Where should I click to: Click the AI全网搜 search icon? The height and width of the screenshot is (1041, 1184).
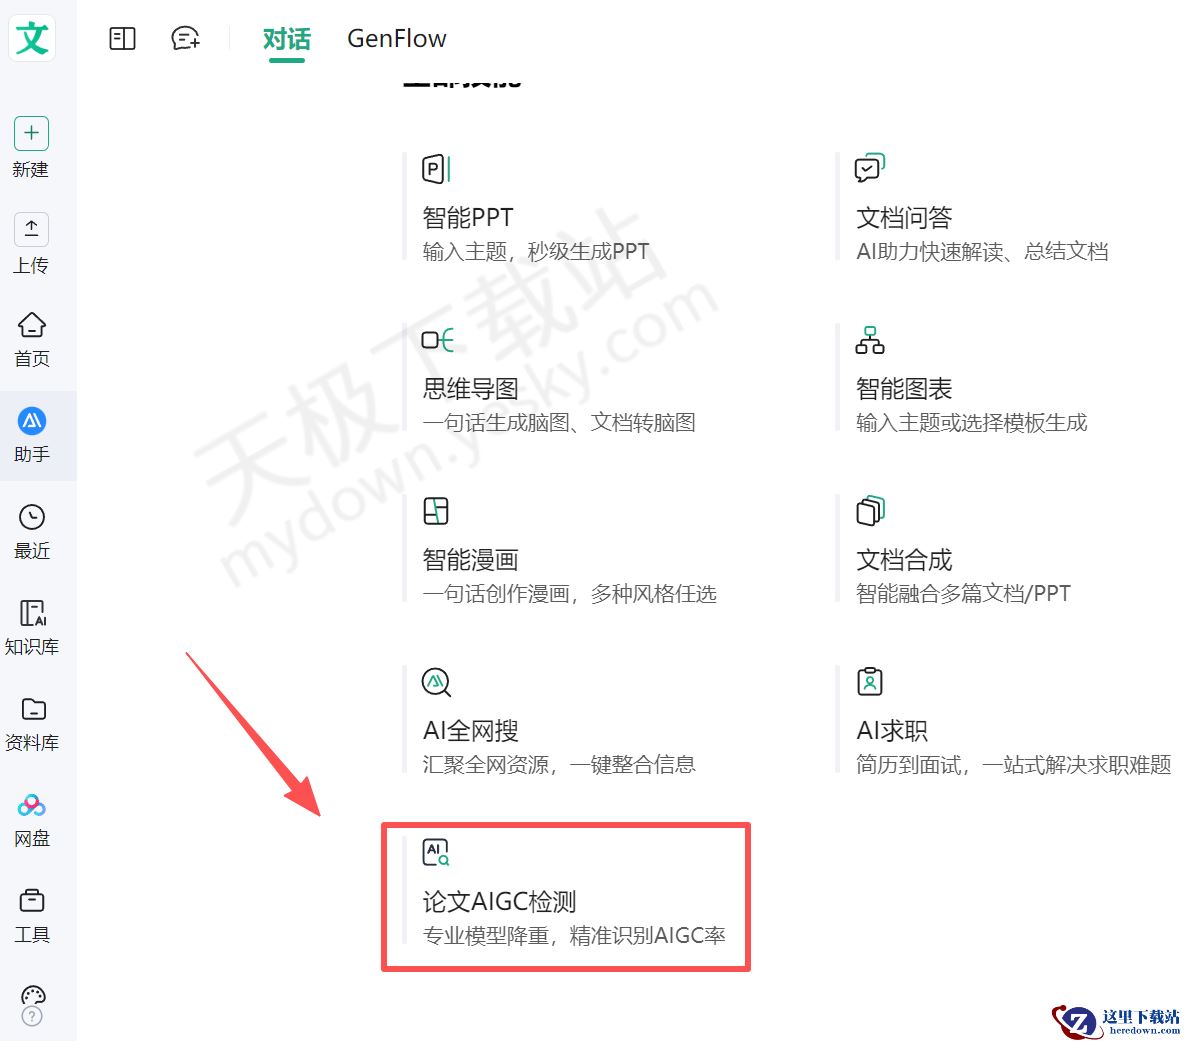pos(436,682)
